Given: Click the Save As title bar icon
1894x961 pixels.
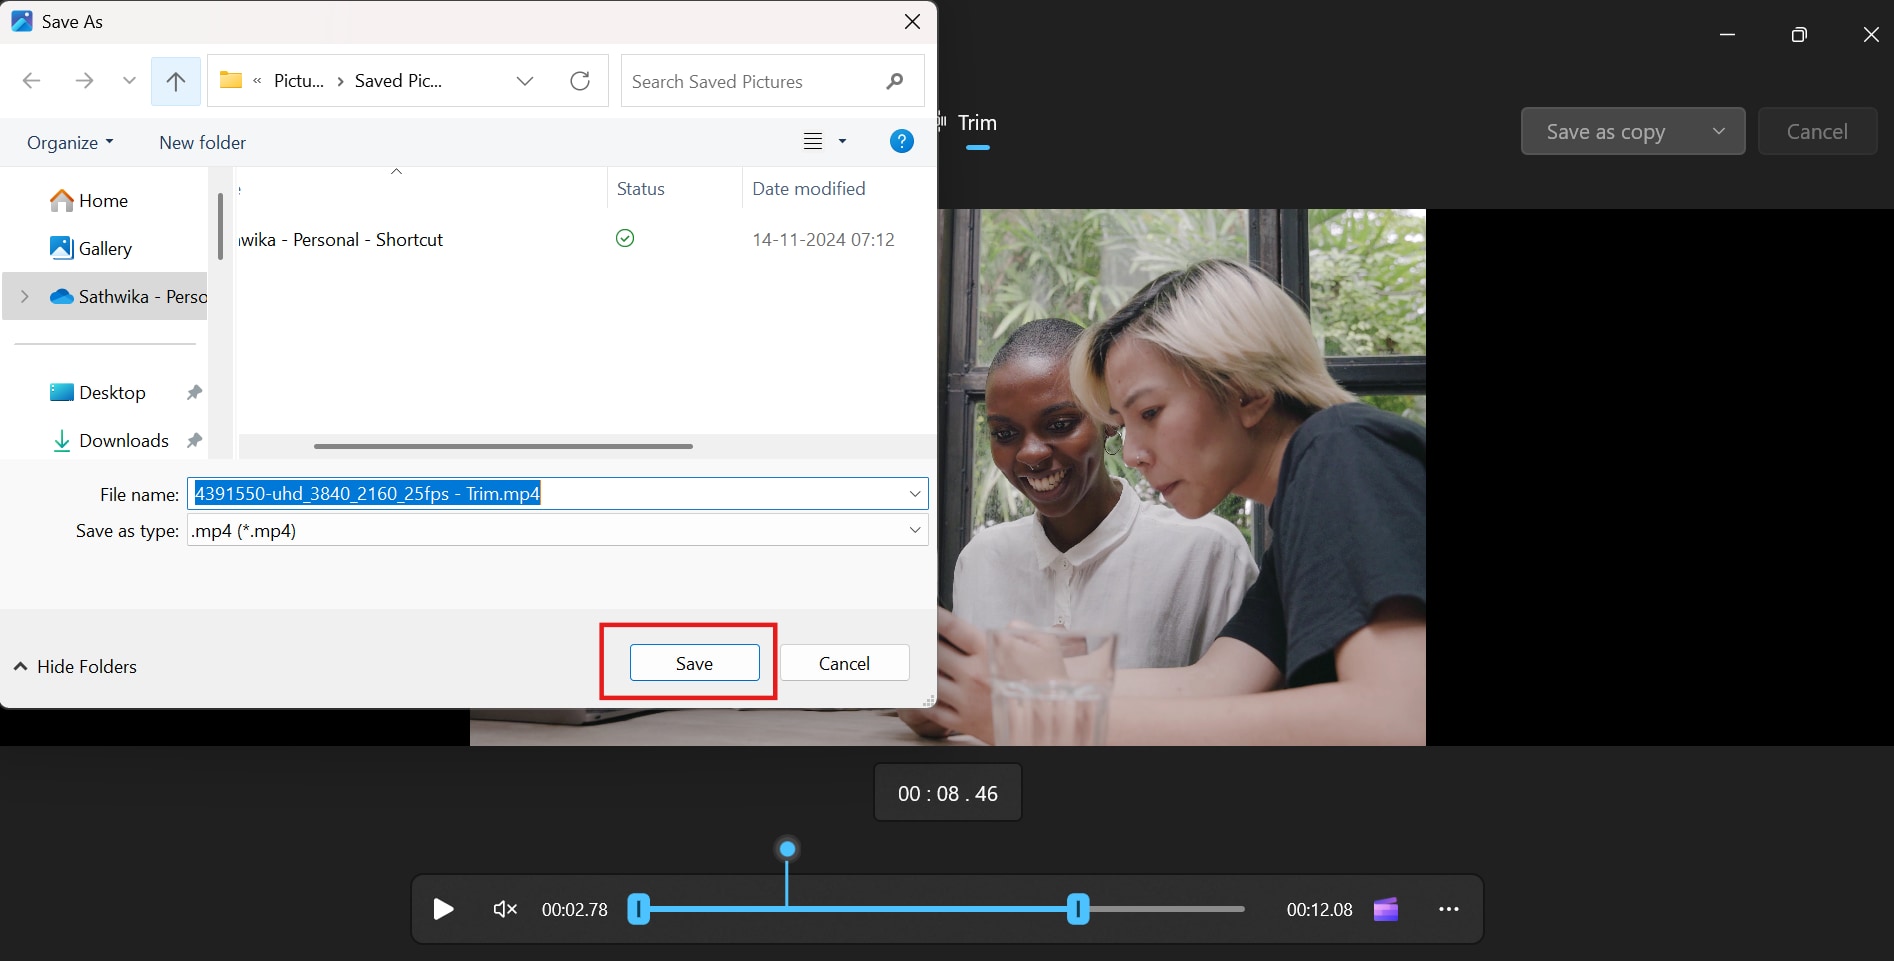Looking at the screenshot, I should (21, 21).
